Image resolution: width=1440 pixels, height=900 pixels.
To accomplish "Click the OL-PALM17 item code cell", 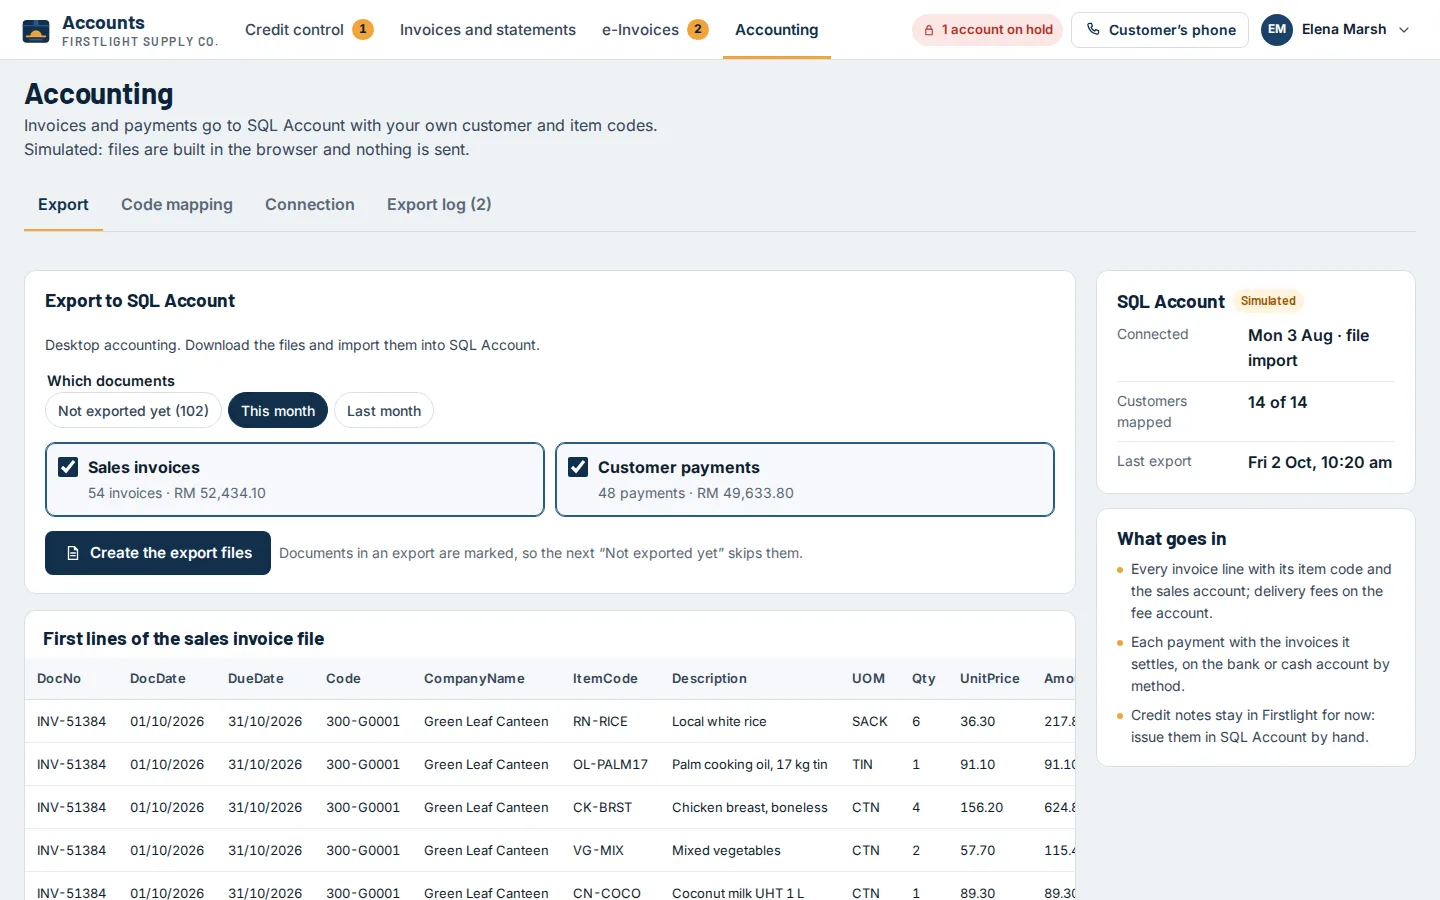I will (x=610, y=764).
